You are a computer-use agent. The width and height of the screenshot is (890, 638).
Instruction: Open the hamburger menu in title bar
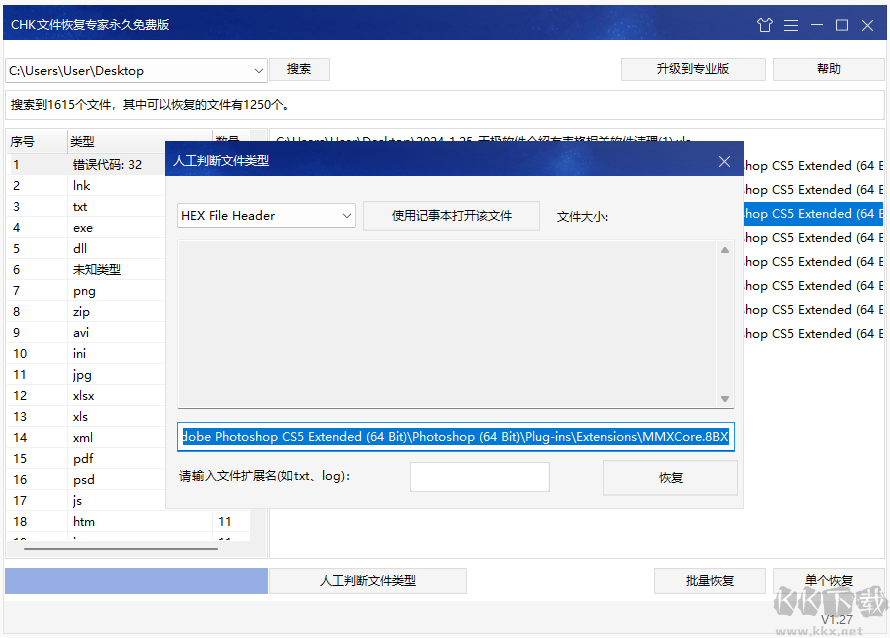791,25
